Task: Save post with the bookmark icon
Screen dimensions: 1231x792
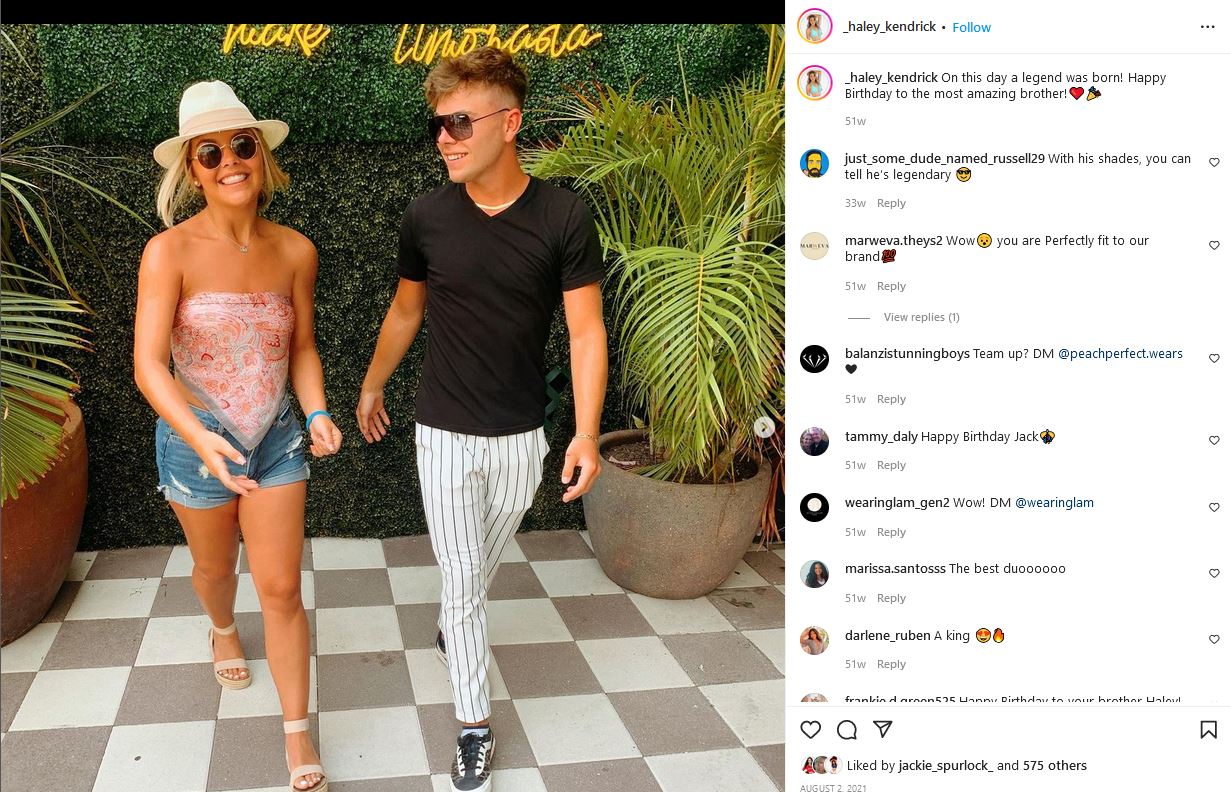Action: click(x=1208, y=730)
